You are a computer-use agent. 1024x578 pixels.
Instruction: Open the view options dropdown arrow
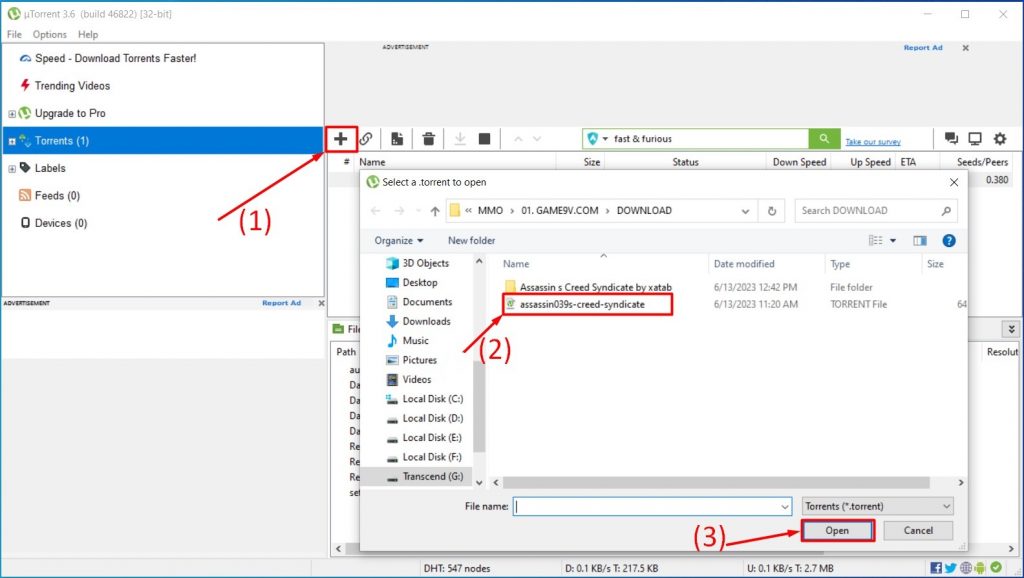[893, 240]
